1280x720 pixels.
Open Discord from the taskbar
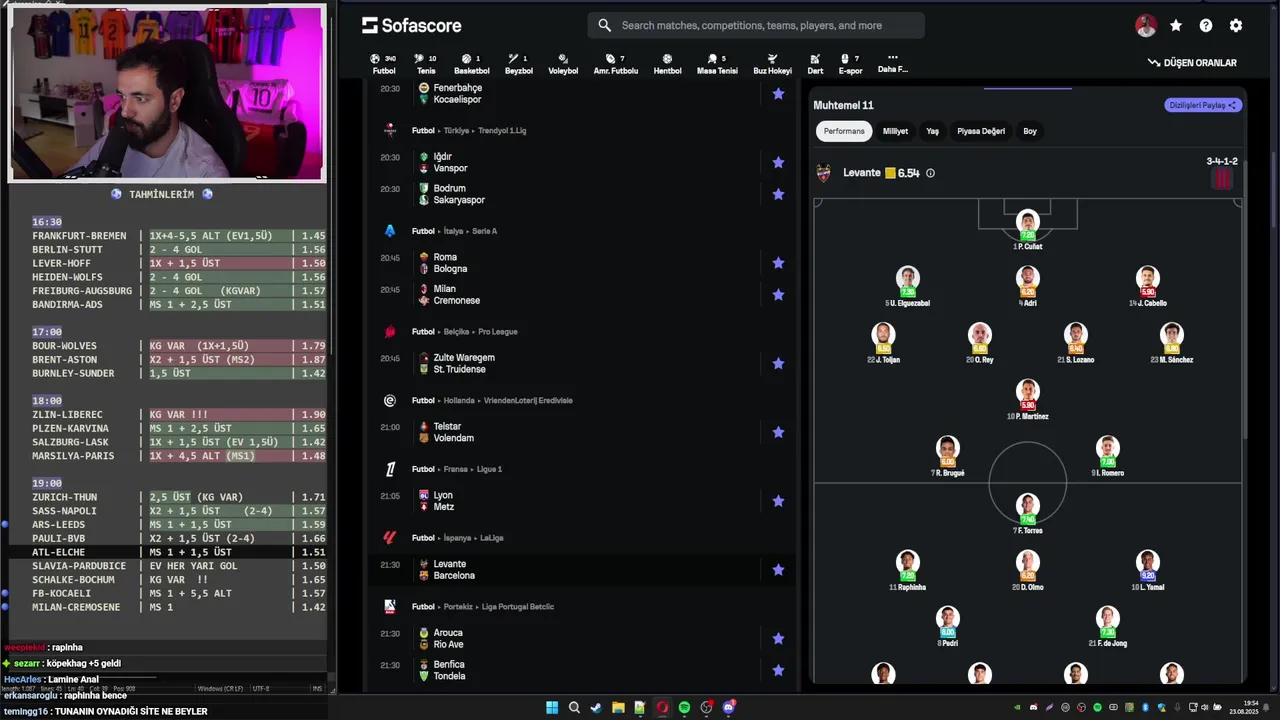[728, 707]
